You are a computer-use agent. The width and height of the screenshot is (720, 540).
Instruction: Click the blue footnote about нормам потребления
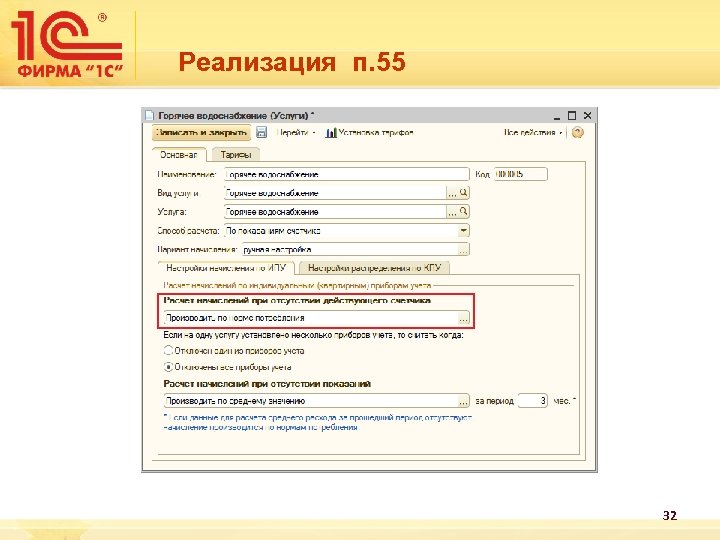point(318,422)
